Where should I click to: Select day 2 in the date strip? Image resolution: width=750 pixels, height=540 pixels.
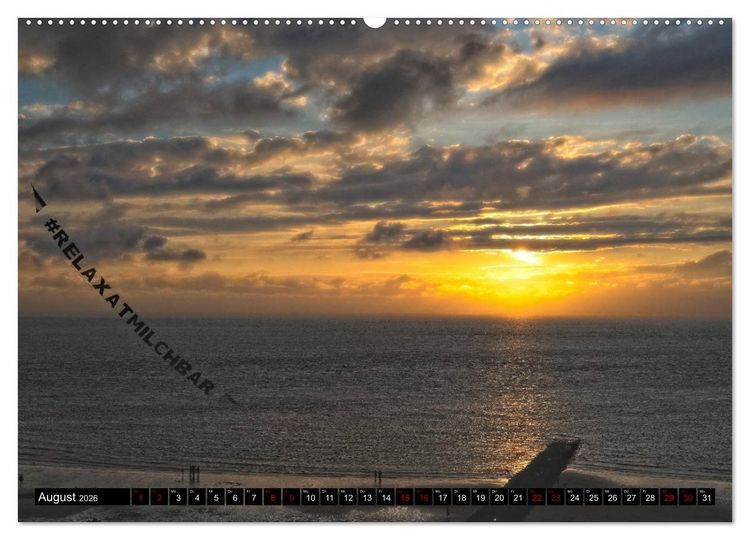(159, 497)
